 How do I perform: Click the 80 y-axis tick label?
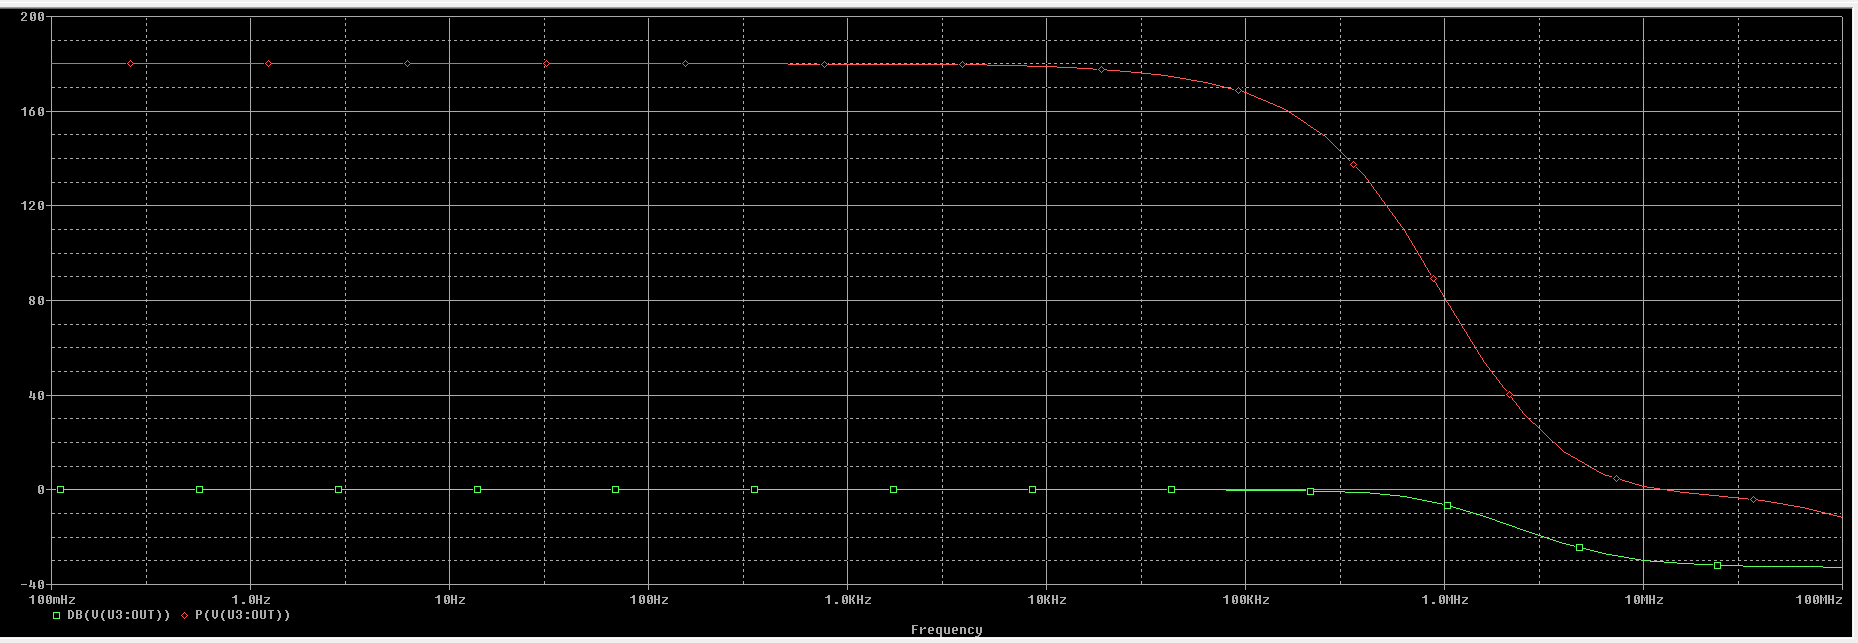(36, 301)
